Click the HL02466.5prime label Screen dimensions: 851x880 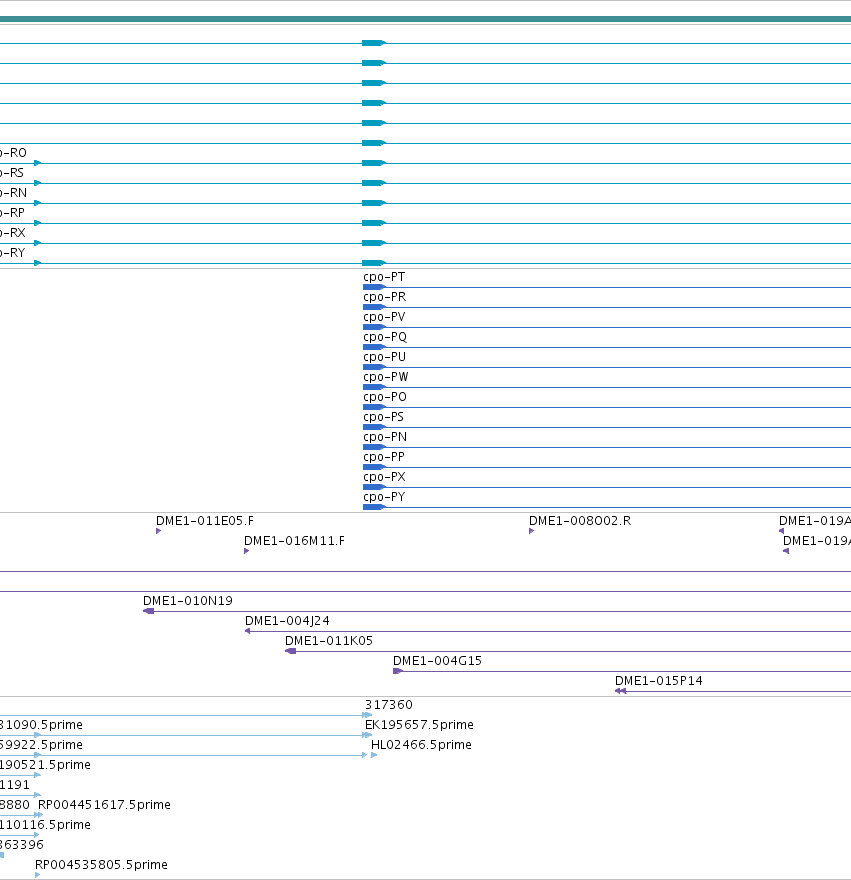click(x=422, y=745)
